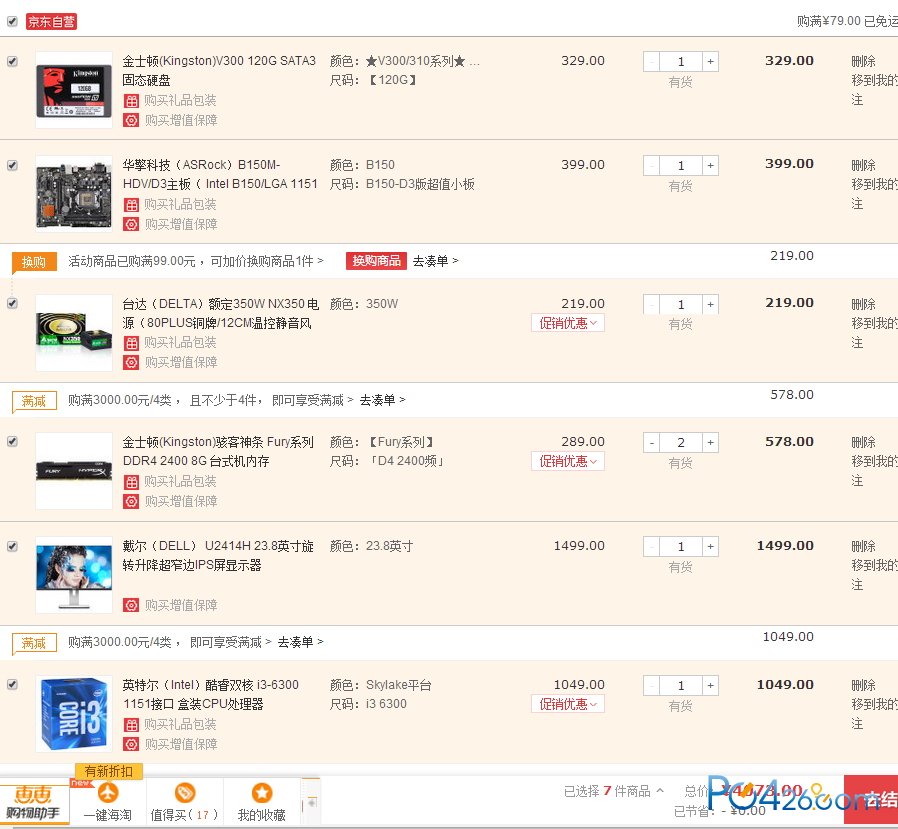
Task: Delete the ASRock B150M motherboard from cart
Action: click(x=863, y=165)
